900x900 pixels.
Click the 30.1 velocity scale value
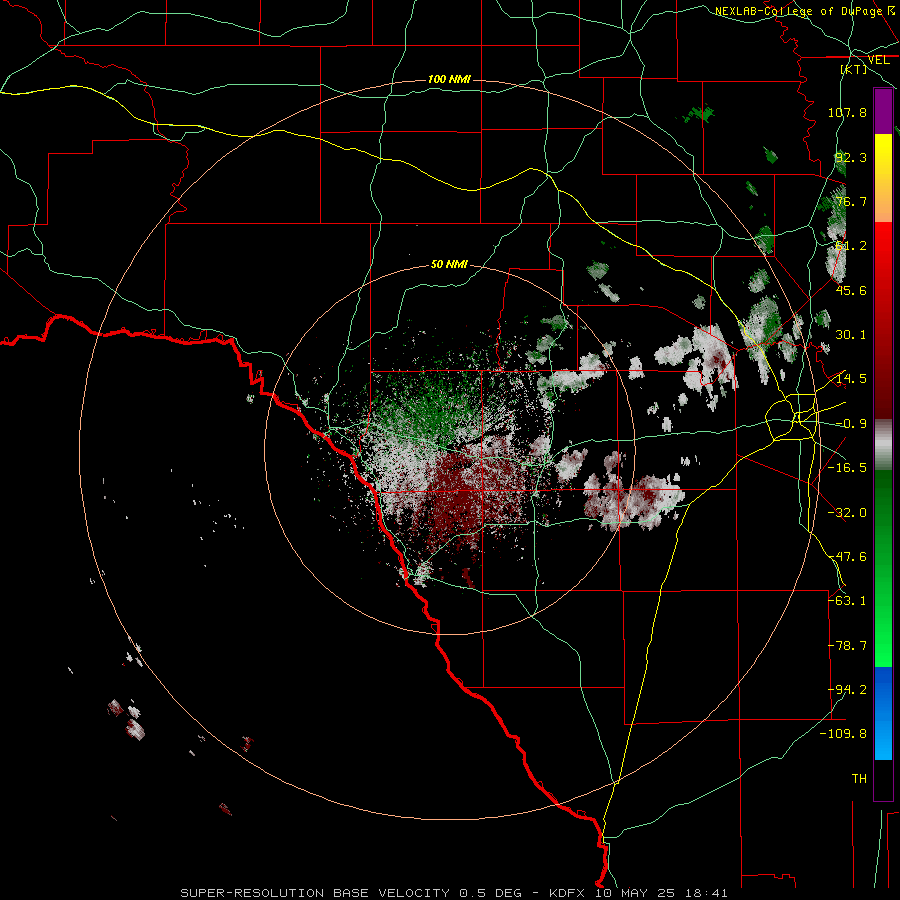click(x=851, y=335)
